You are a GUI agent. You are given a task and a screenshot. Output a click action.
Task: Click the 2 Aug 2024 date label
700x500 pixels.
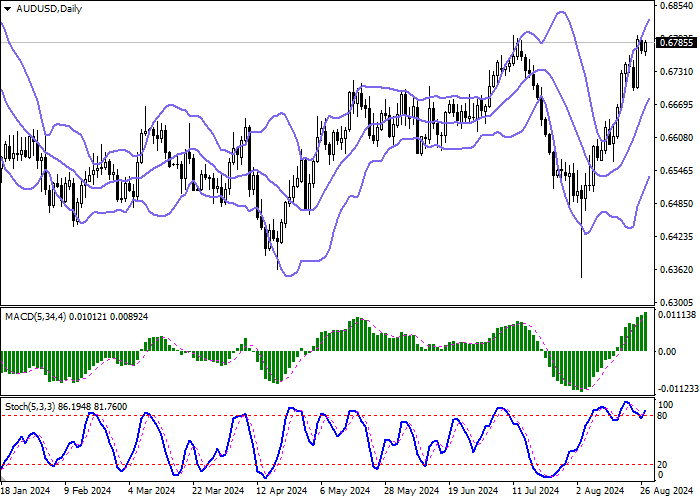600,491
